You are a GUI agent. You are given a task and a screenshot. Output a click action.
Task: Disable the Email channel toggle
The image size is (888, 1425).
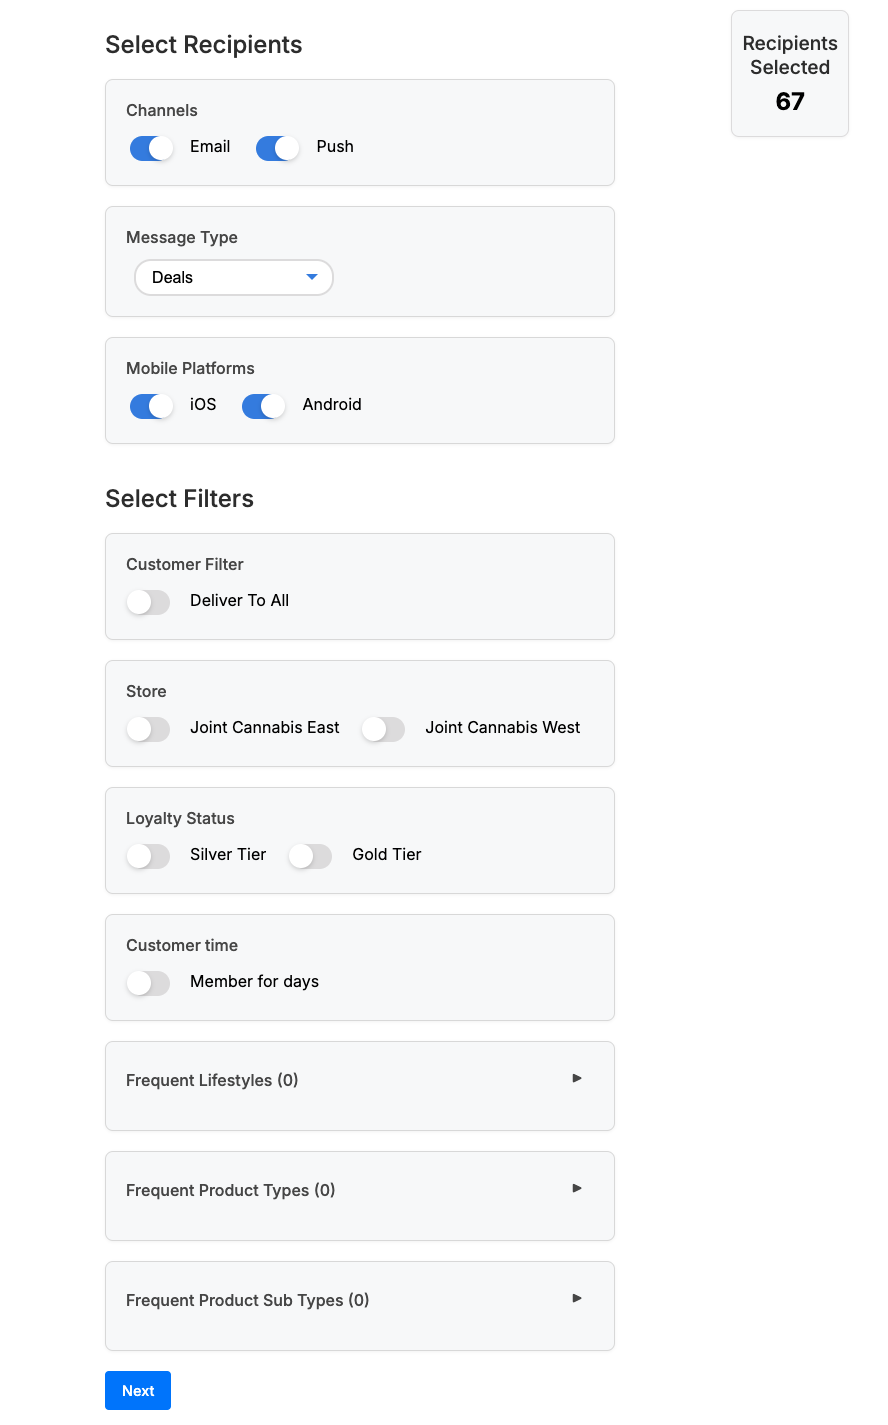[151, 148]
